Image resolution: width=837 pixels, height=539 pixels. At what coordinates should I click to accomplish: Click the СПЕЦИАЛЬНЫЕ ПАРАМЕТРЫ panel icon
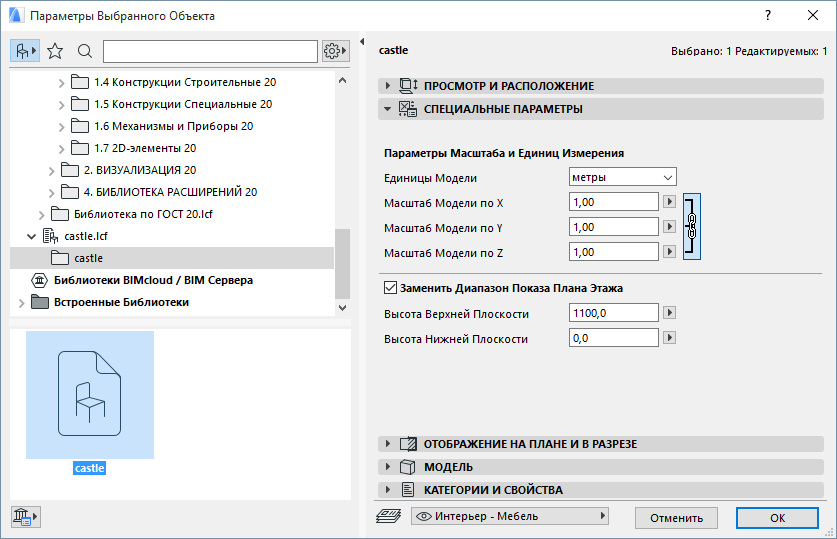(x=408, y=109)
